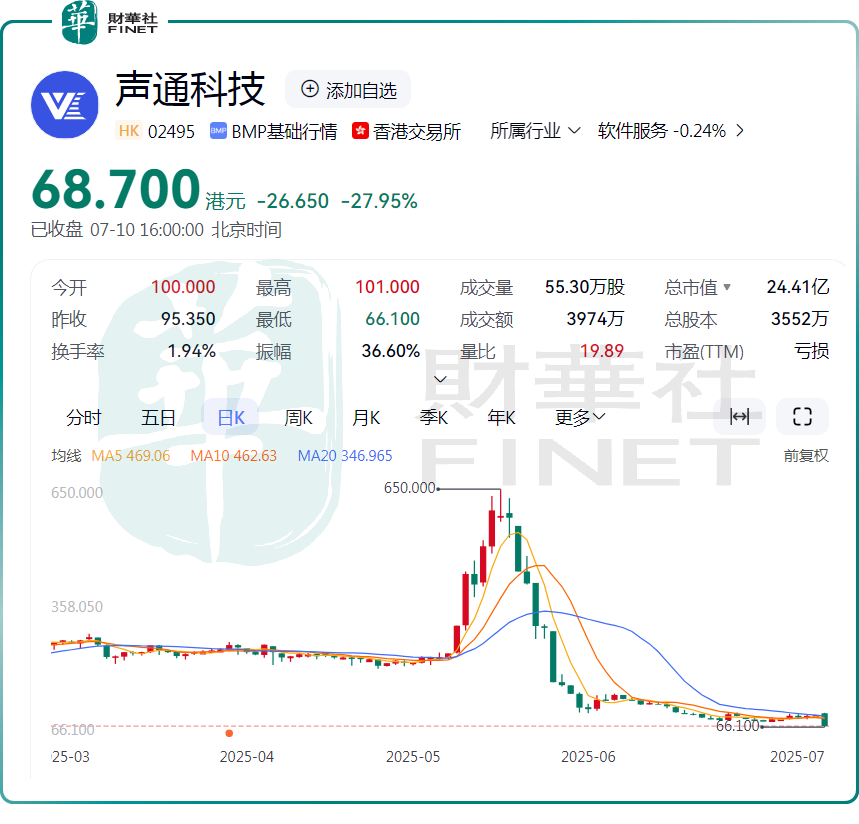Image resolution: width=859 pixels, height=824 pixels.
Task: Select the 月K chart tab
Action: click(366, 417)
